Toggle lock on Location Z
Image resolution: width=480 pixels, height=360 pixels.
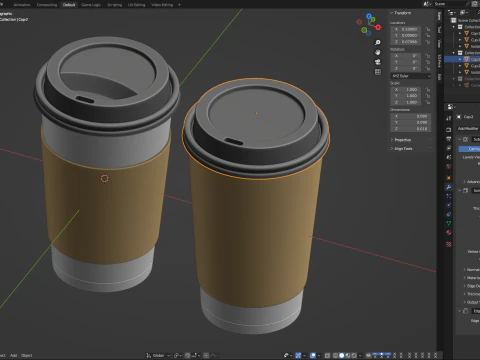428,42
